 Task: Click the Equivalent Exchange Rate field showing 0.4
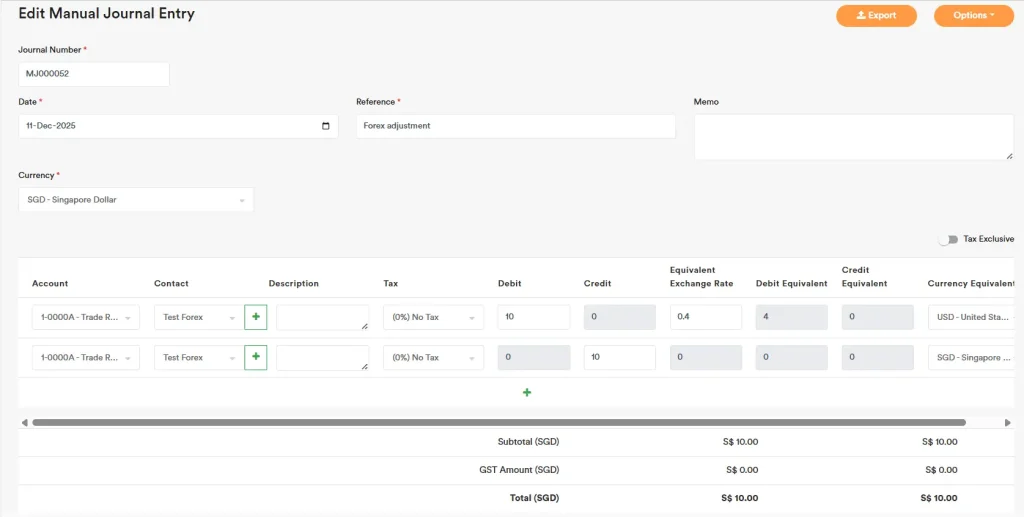pyautogui.click(x=705, y=317)
